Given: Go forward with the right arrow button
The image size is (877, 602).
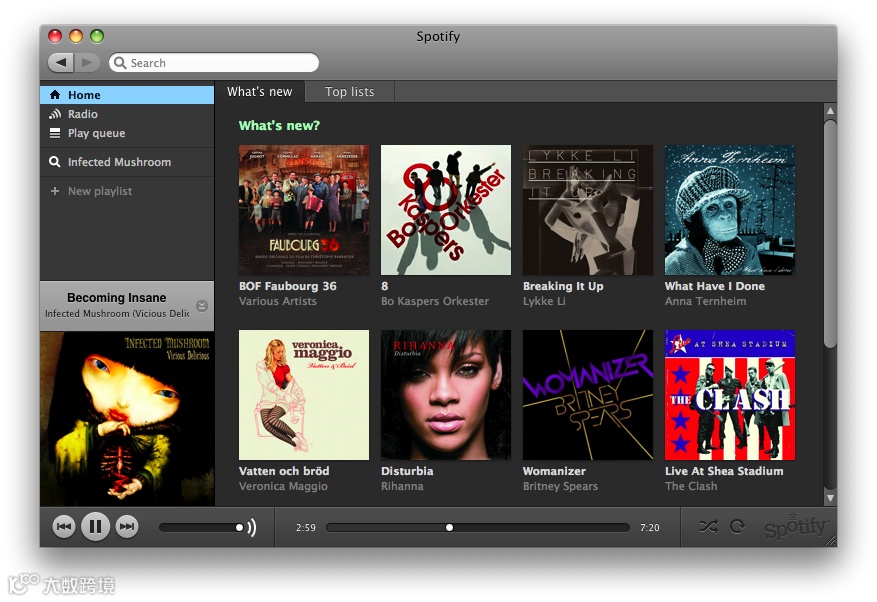Looking at the screenshot, I should coord(87,62).
